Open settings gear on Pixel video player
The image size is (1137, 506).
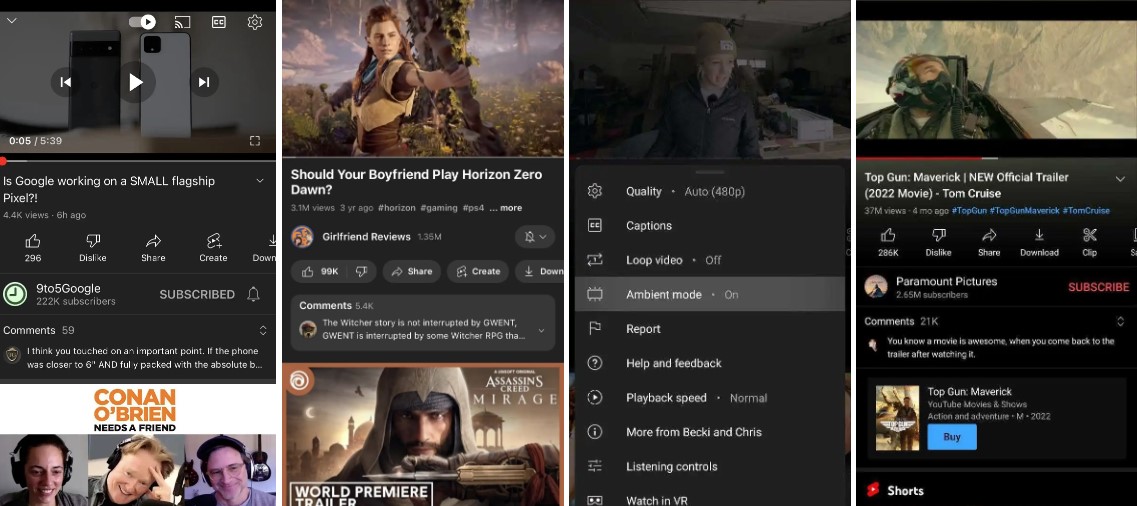pos(255,21)
